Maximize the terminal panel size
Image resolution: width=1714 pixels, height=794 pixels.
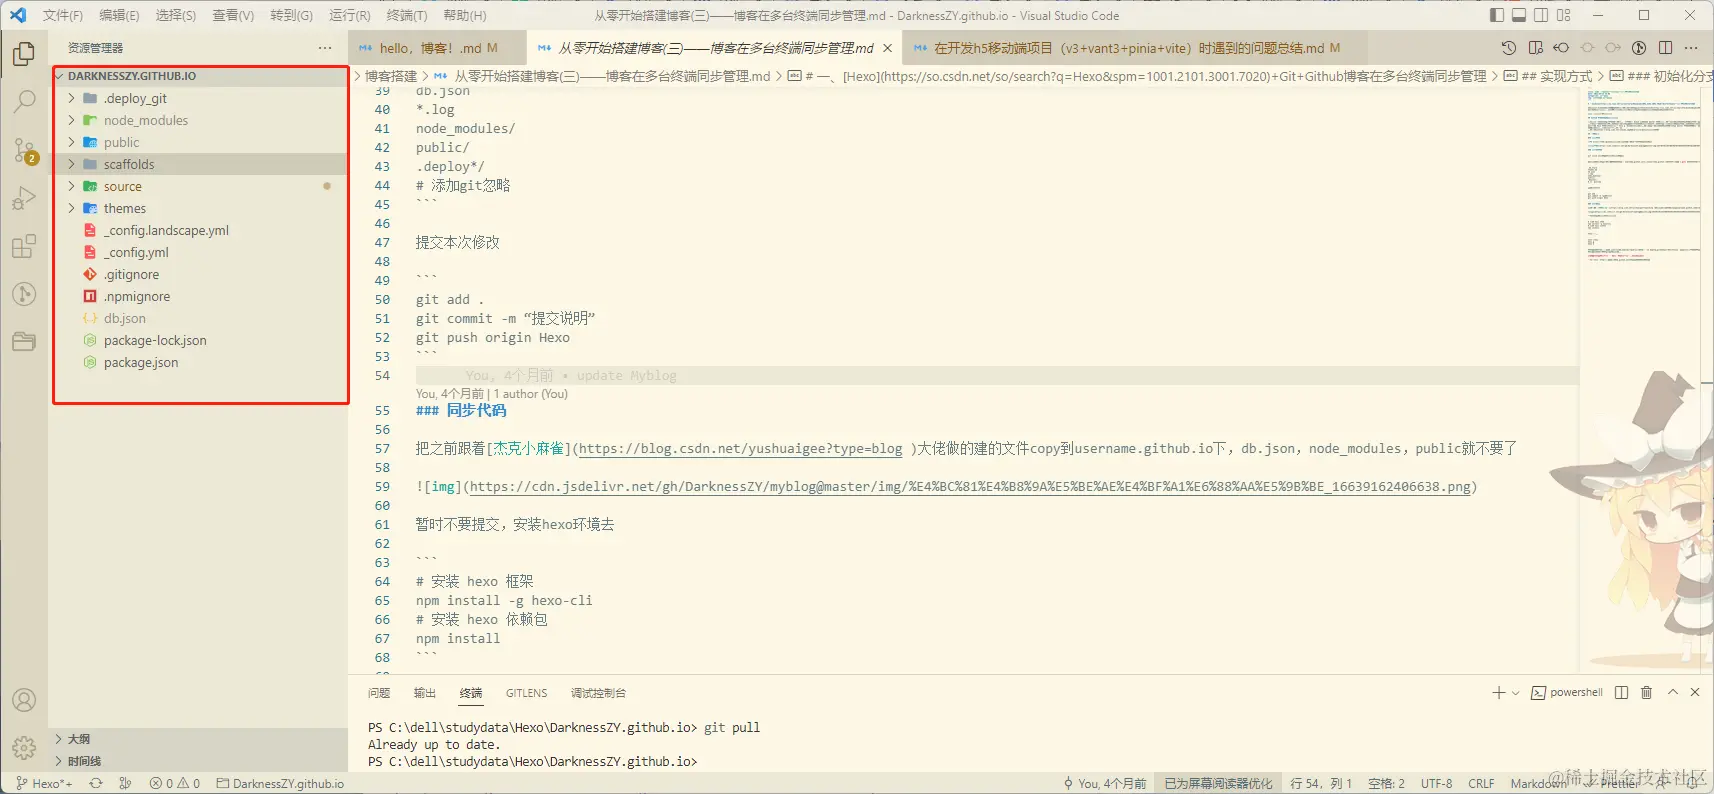click(x=1672, y=692)
